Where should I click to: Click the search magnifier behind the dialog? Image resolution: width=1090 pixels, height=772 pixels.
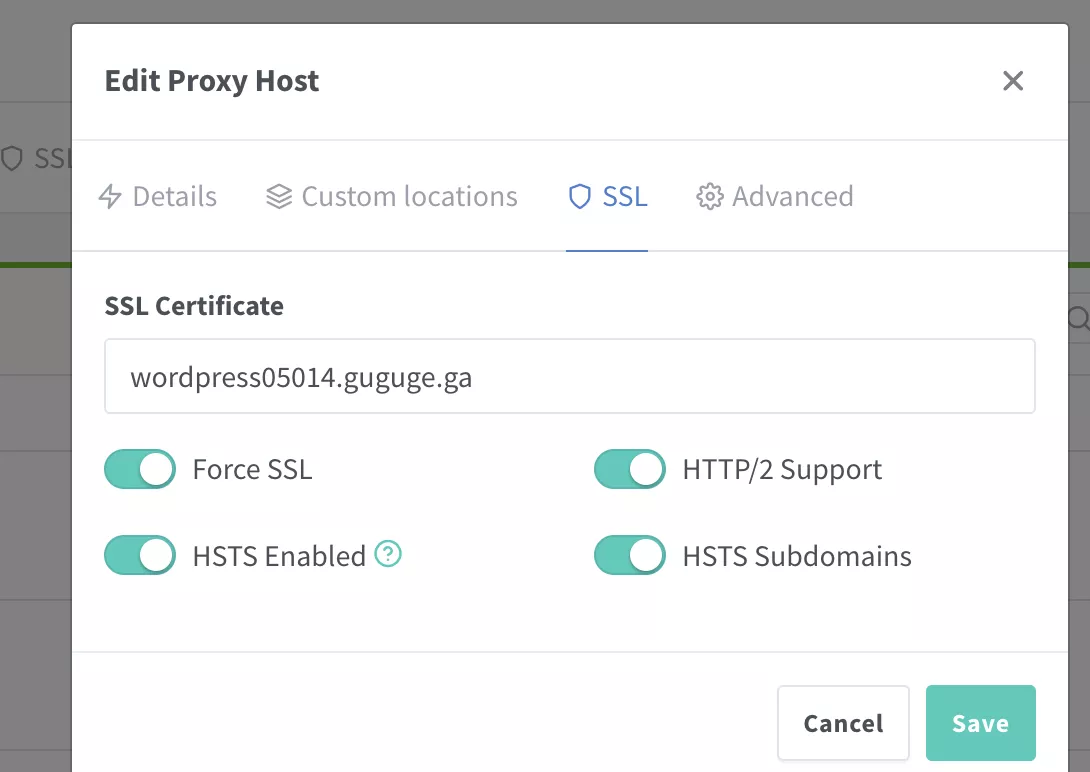[1078, 319]
